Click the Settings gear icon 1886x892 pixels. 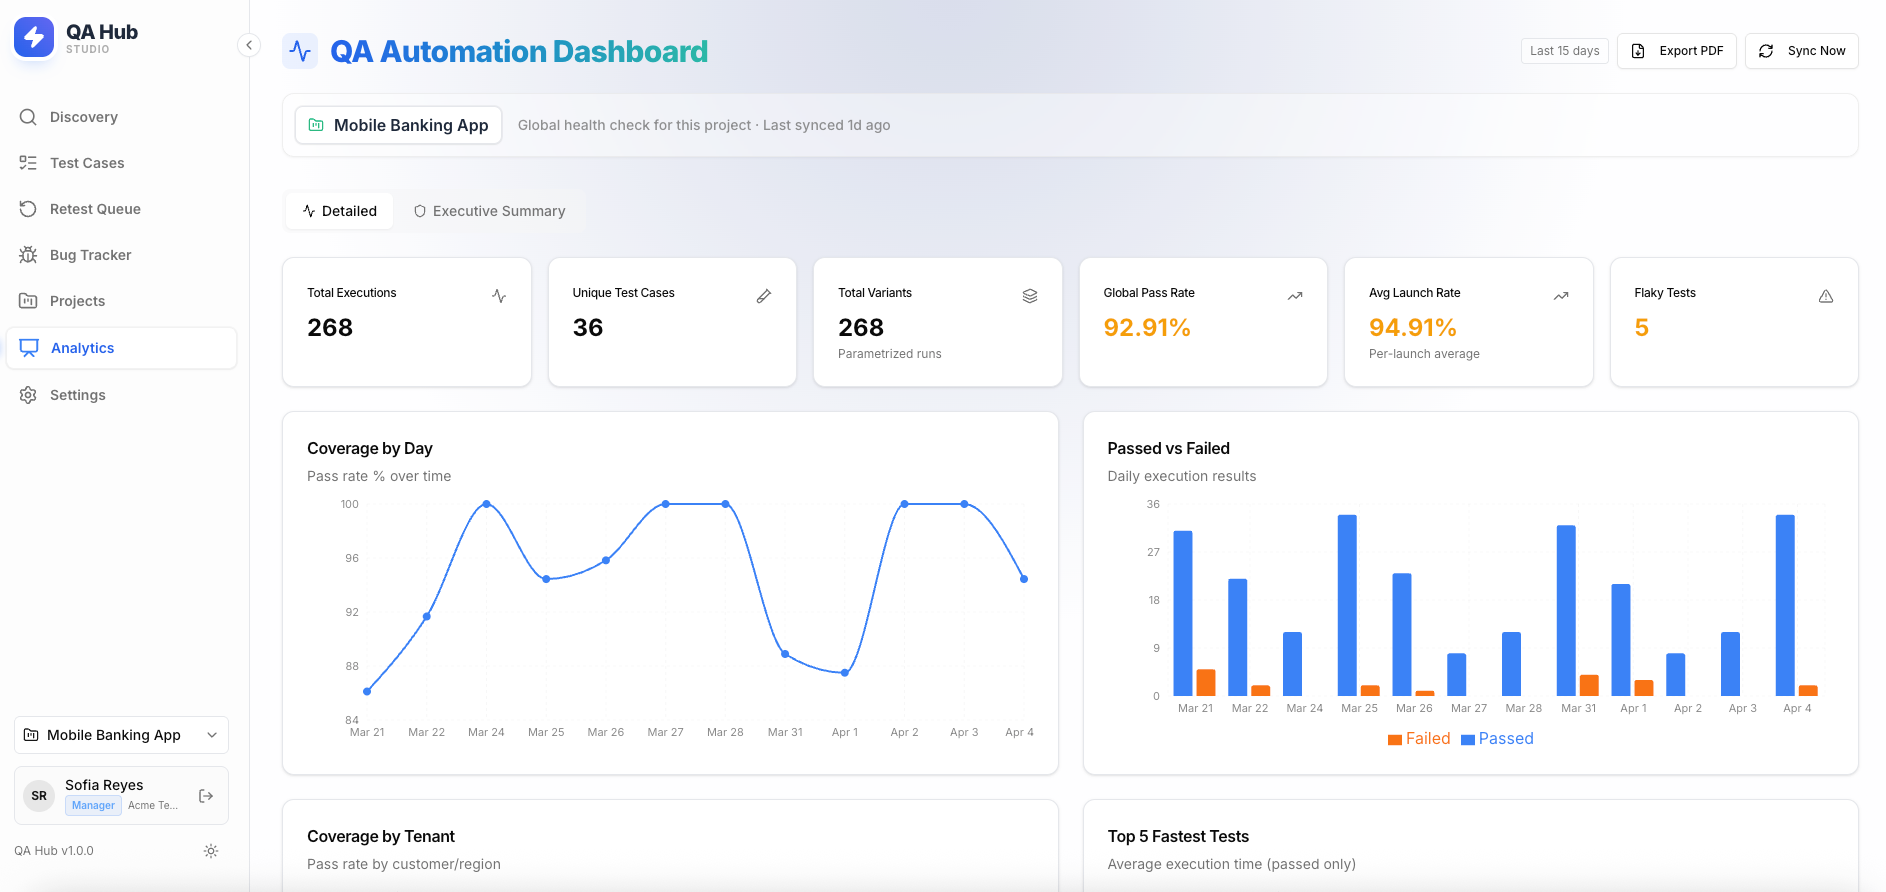[28, 395]
